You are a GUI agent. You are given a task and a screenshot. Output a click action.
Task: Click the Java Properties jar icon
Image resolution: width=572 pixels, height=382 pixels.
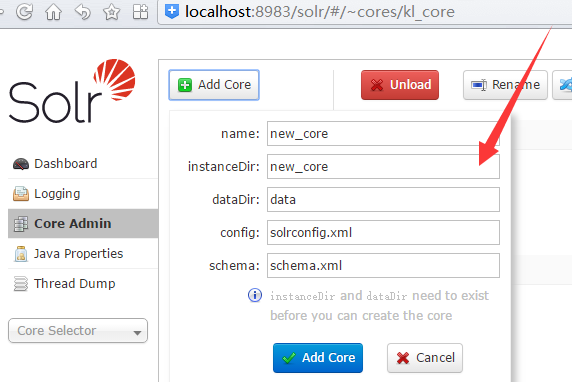(x=21, y=254)
